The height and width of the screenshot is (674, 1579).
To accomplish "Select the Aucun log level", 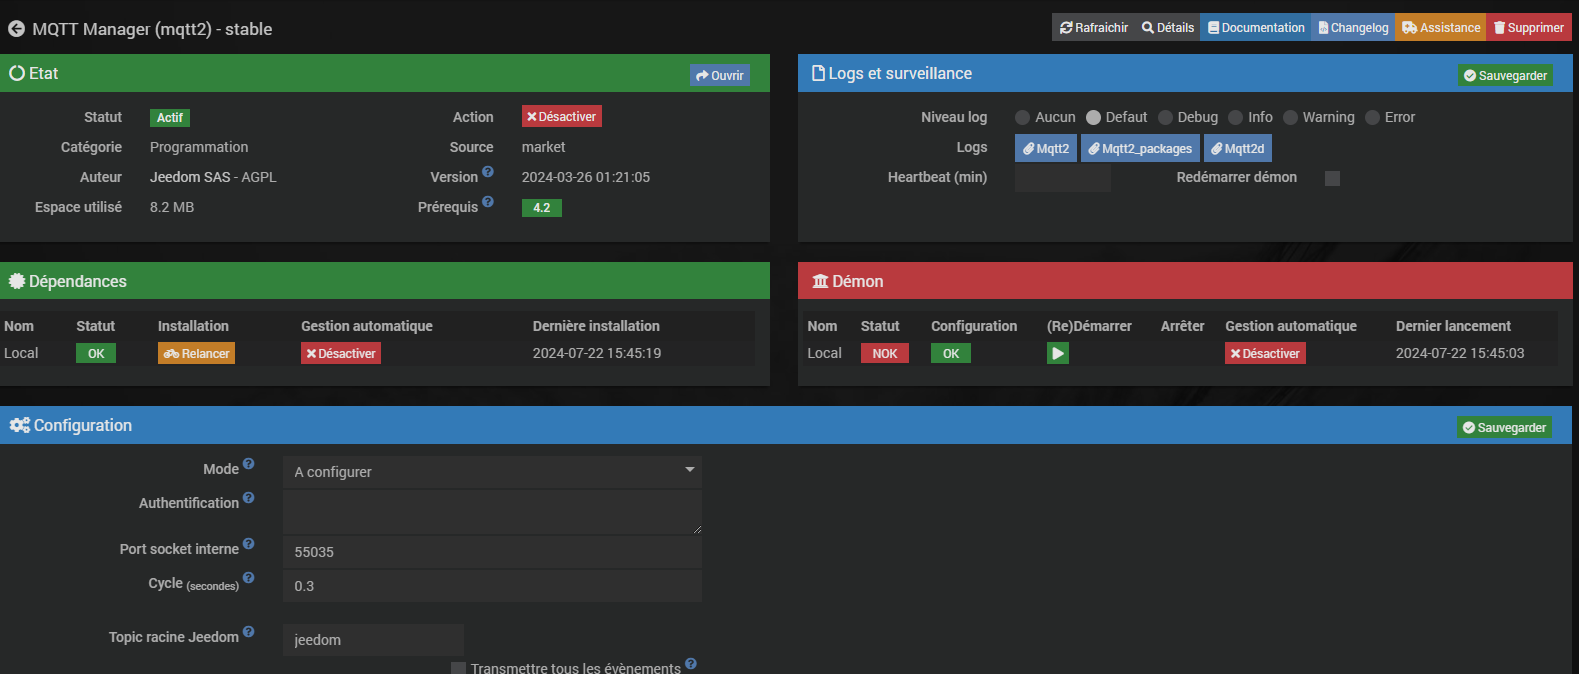I will [1022, 118].
